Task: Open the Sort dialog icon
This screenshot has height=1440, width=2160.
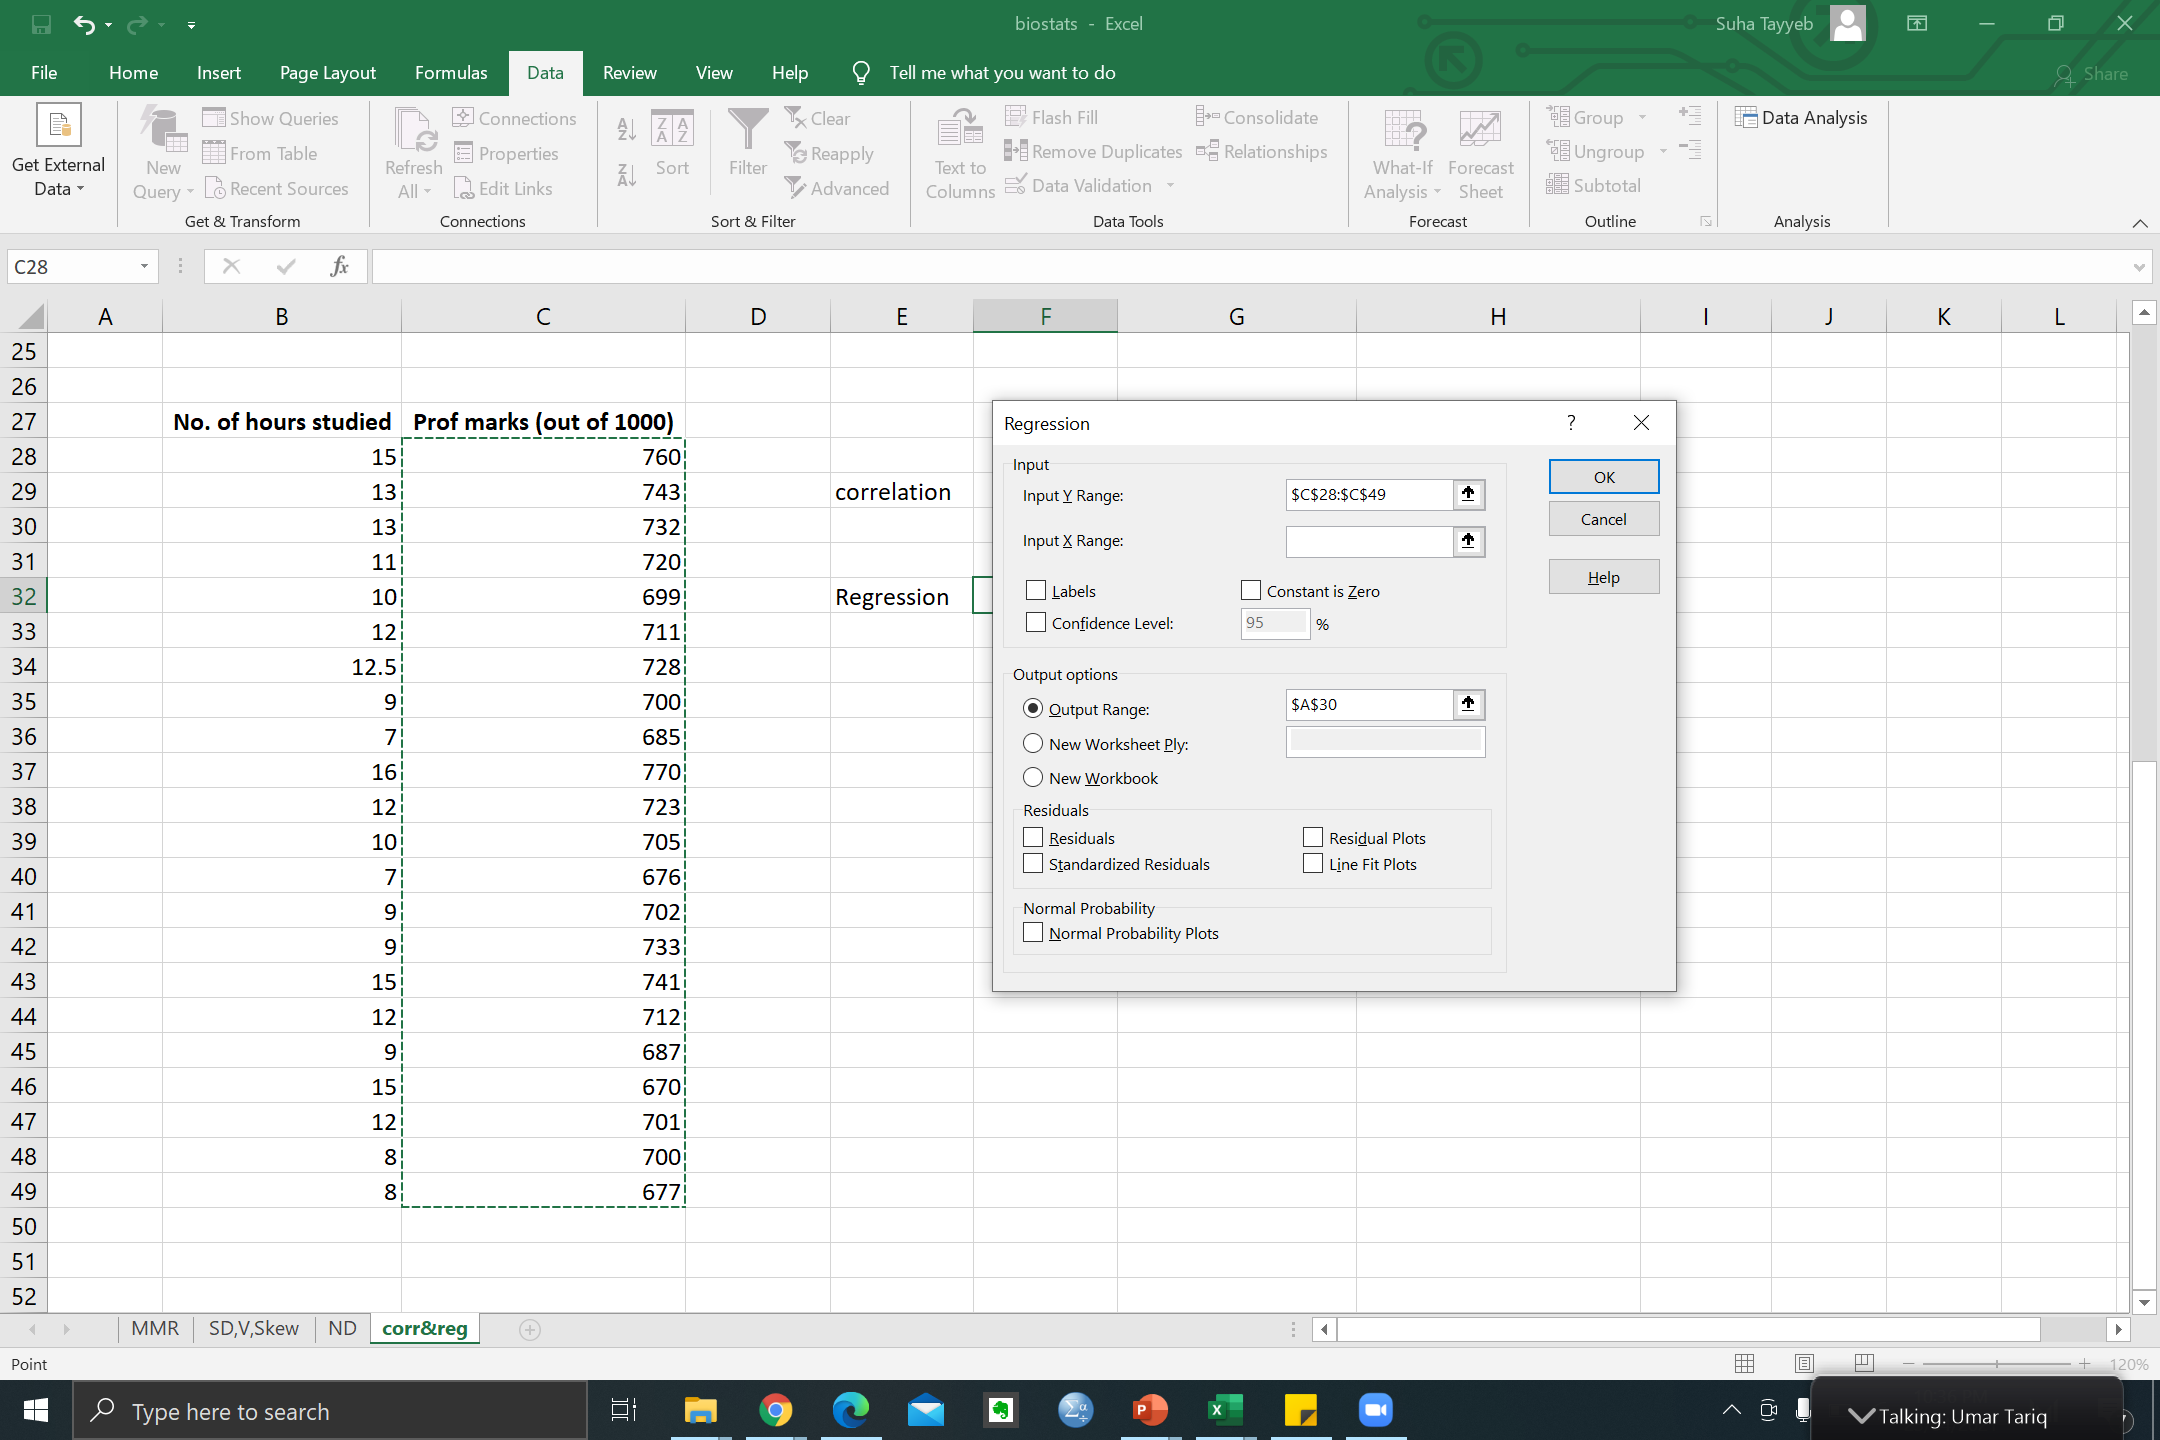Action: tap(672, 130)
